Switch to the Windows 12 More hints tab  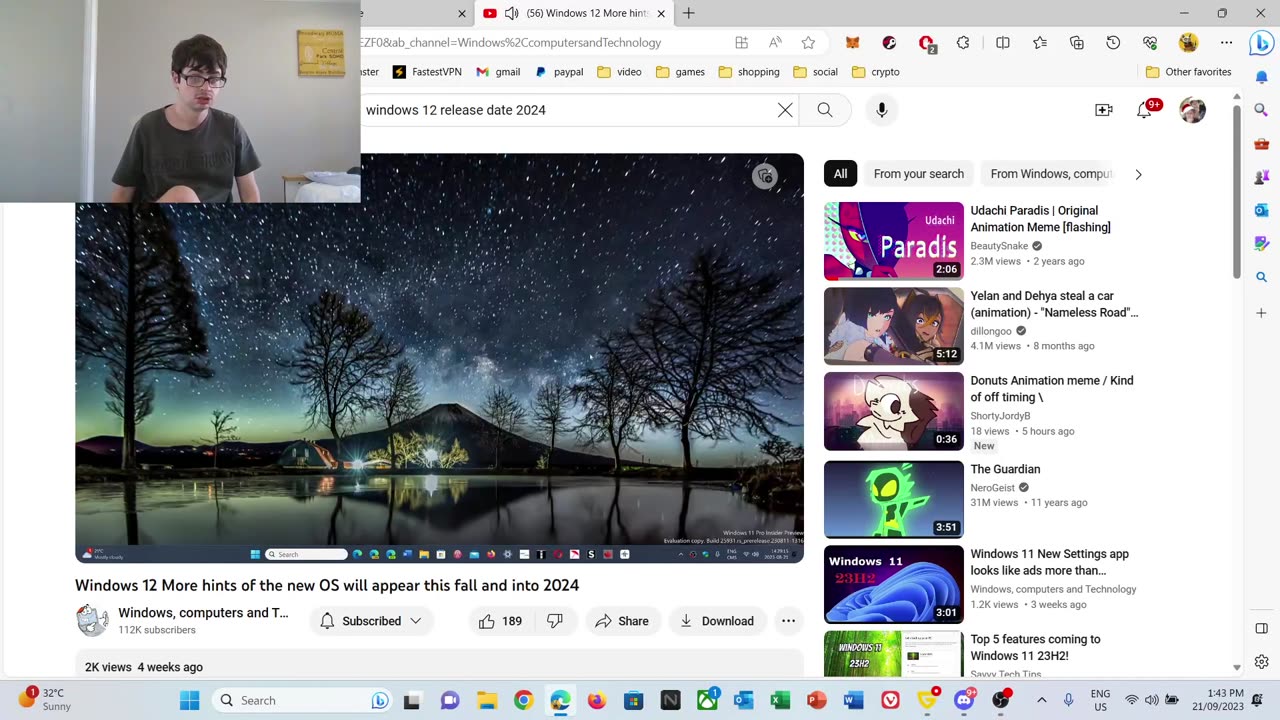tap(574, 13)
